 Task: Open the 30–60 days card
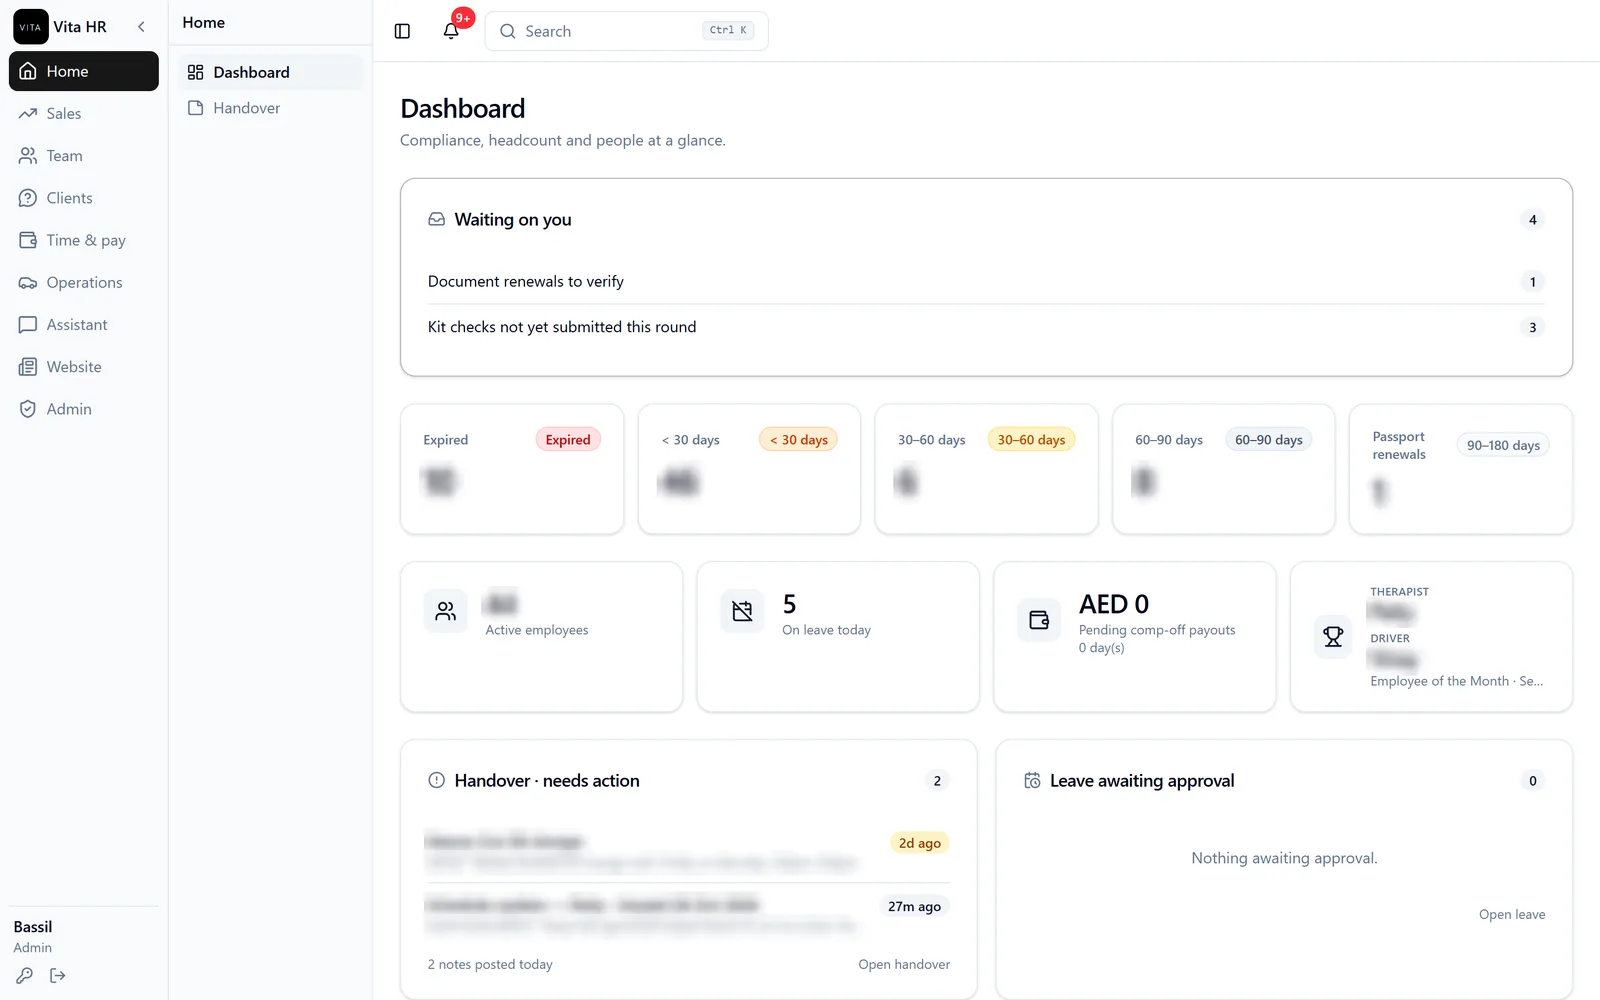click(986, 469)
